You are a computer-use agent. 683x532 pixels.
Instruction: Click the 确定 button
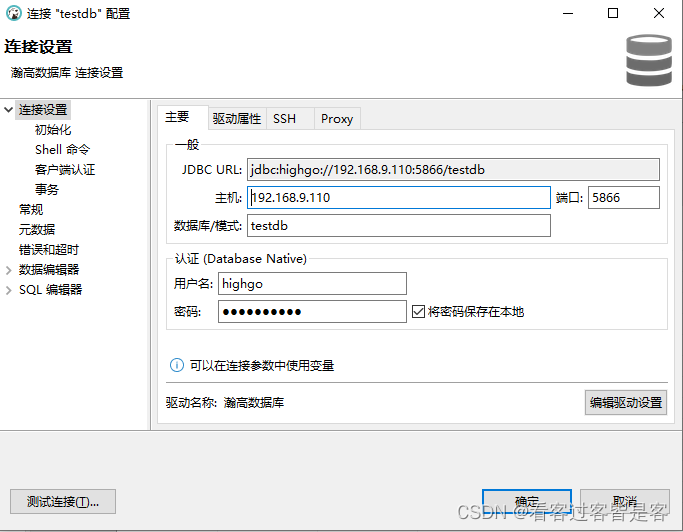(527, 502)
